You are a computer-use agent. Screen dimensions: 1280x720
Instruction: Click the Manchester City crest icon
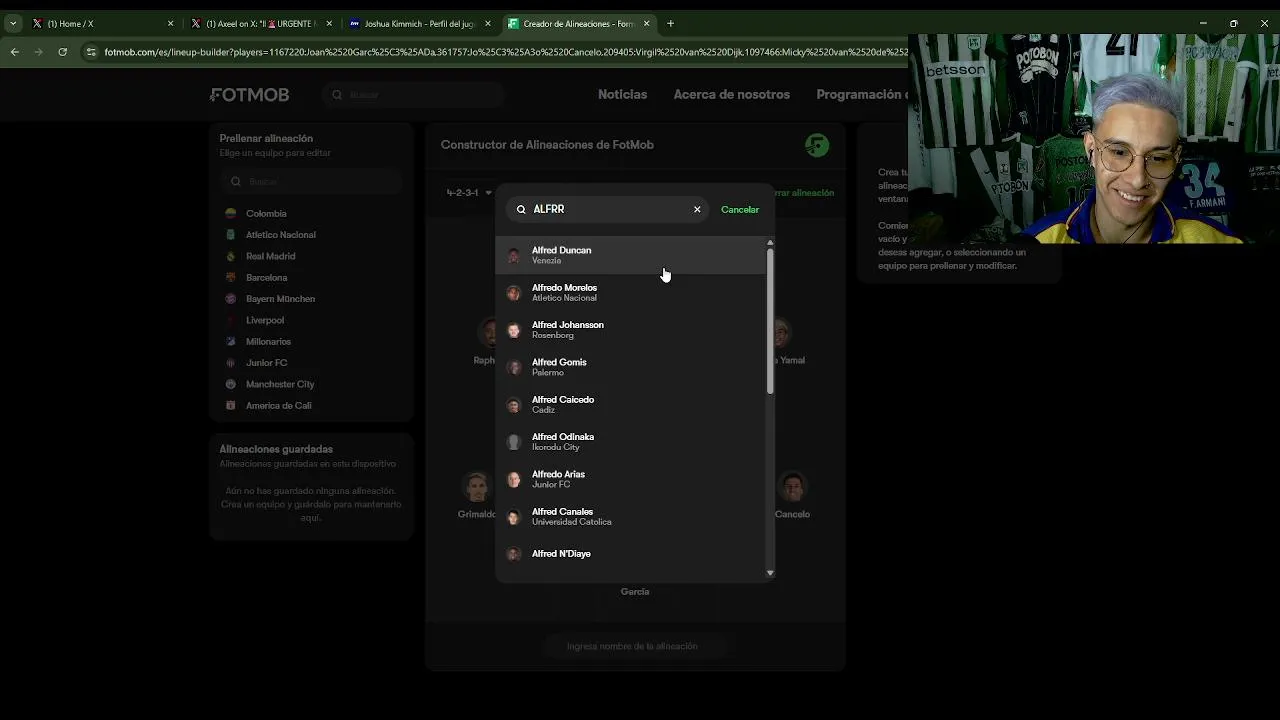tap(231, 384)
